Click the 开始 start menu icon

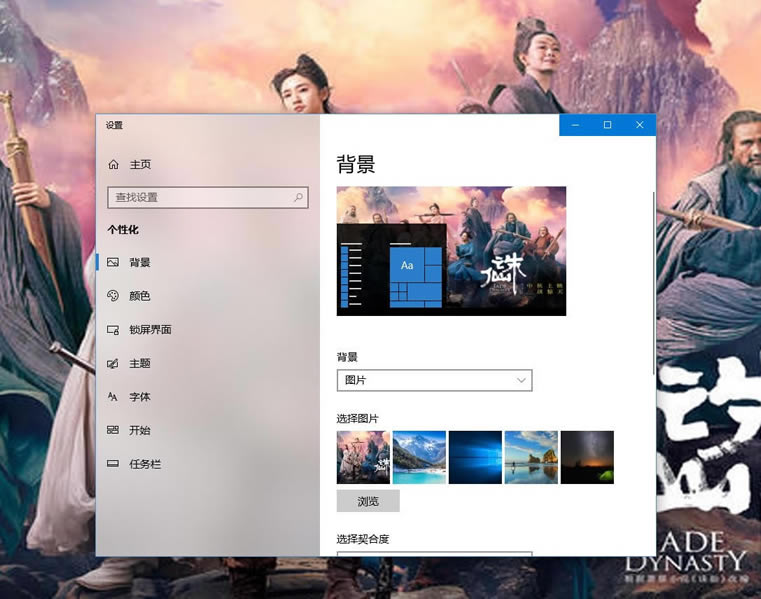(x=113, y=430)
